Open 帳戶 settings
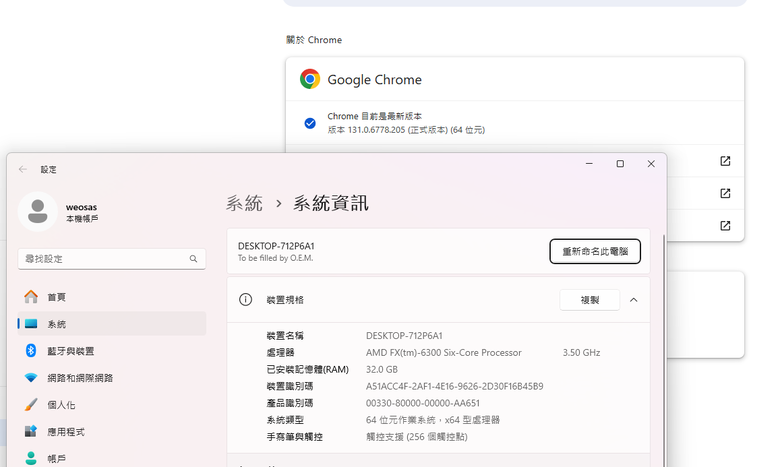The width and height of the screenshot is (780, 467). click(x=111, y=458)
